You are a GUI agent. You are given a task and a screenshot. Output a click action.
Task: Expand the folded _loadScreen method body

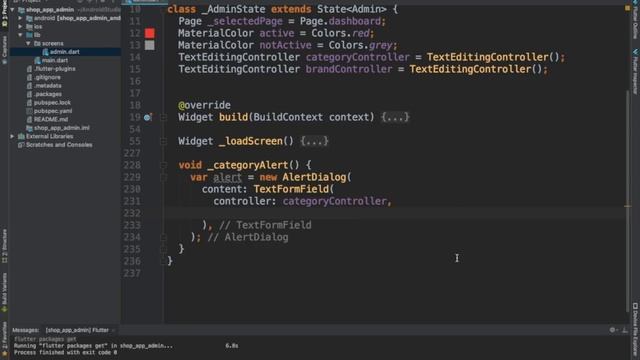click(x=314, y=141)
